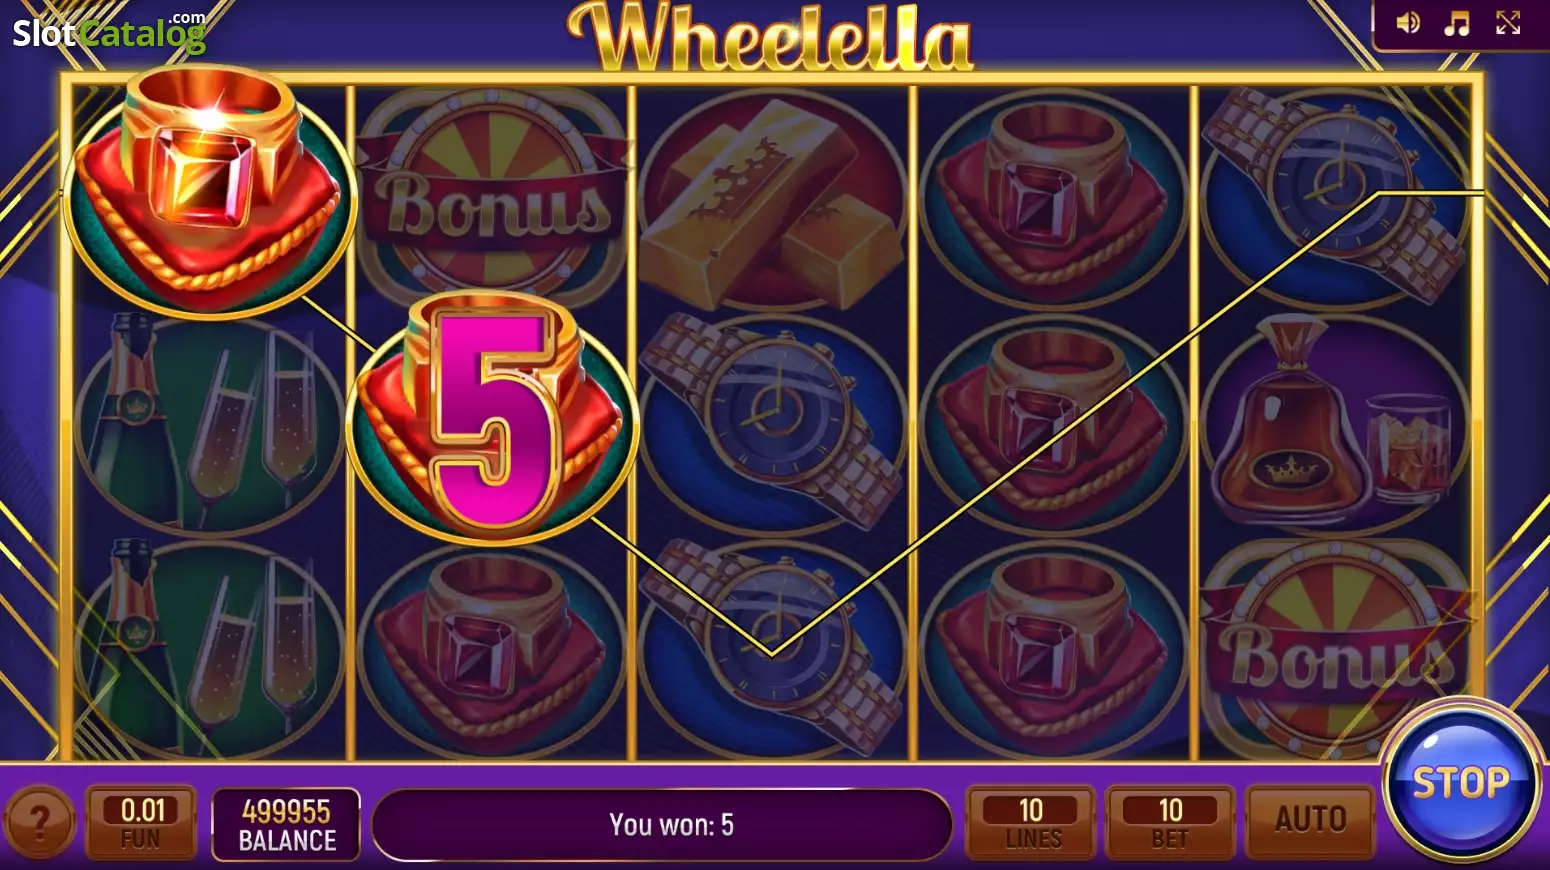The width and height of the screenshot is (1550, 870).
Task: Click the highlighted ruby ring symbol on reel one
Action: pyautogui.click(x=209, y=192)
